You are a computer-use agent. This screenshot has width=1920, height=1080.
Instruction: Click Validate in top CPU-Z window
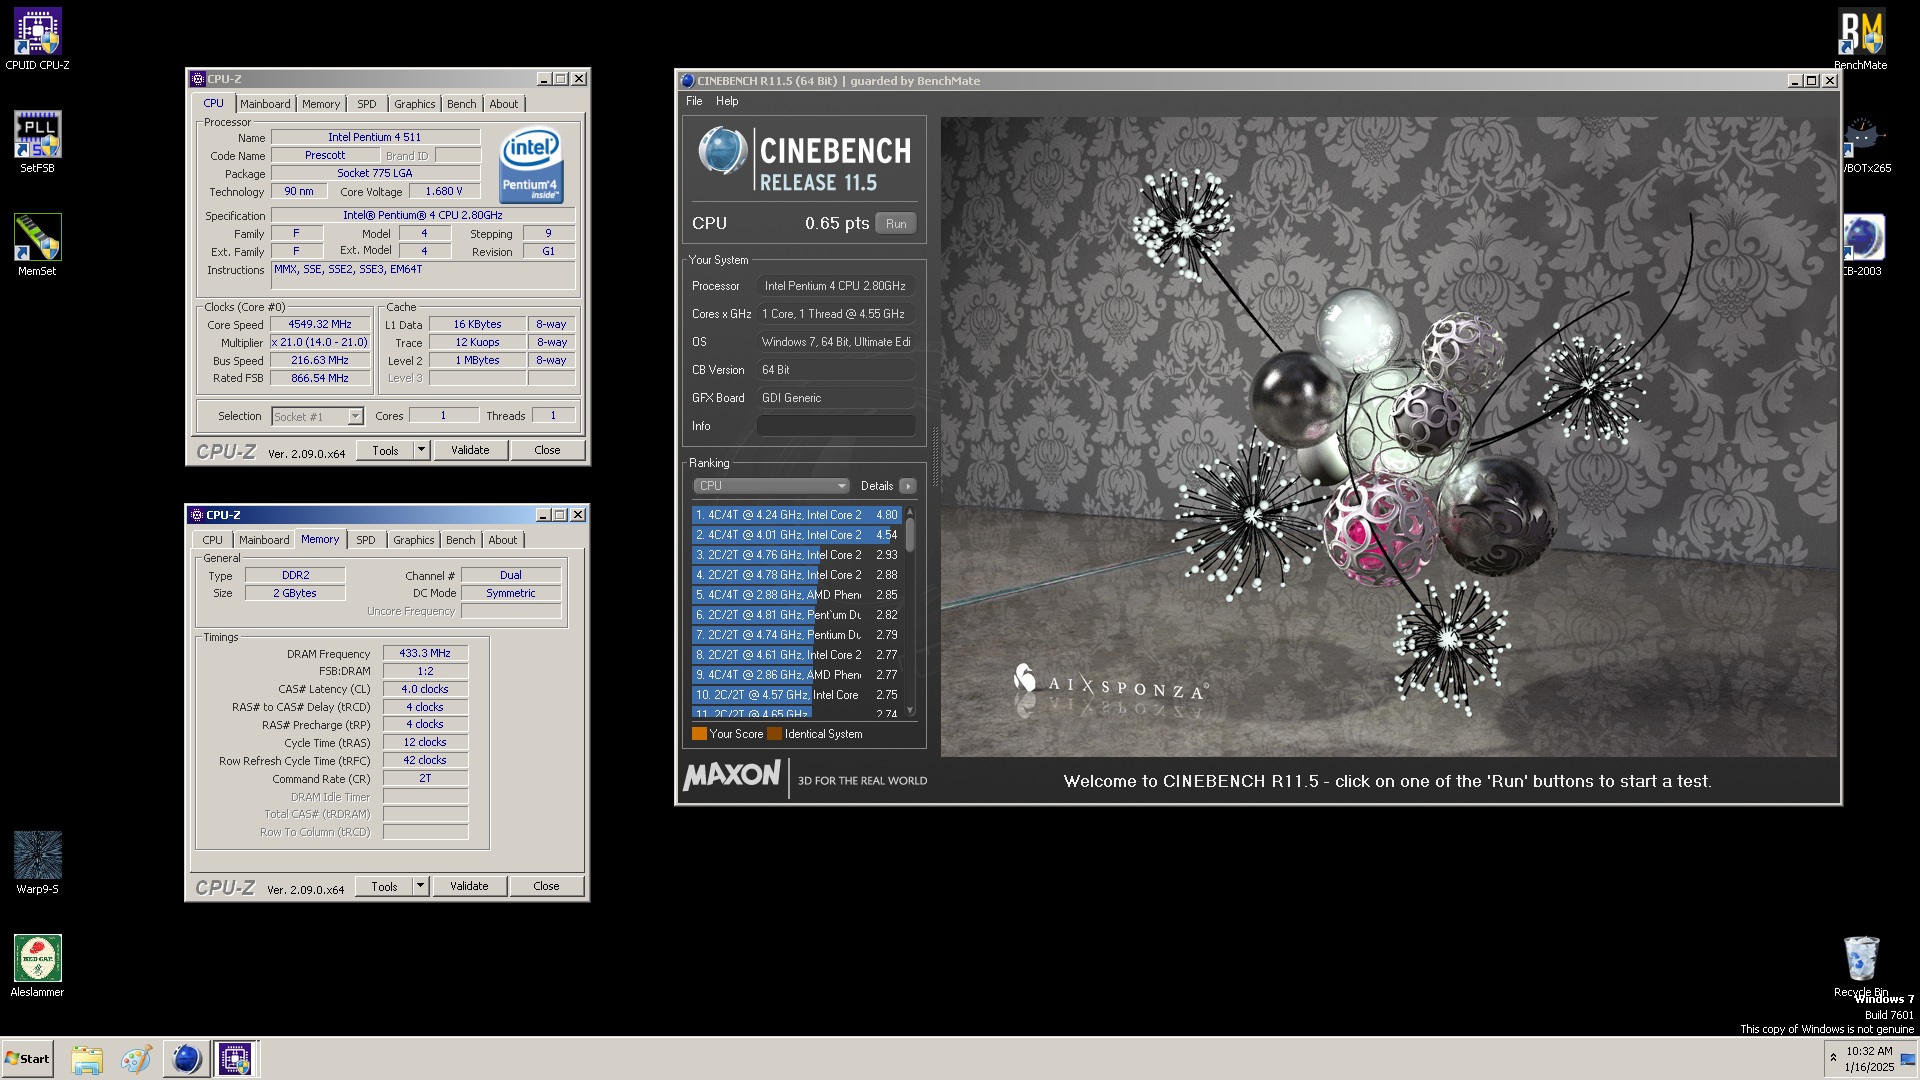coord(470,450)
